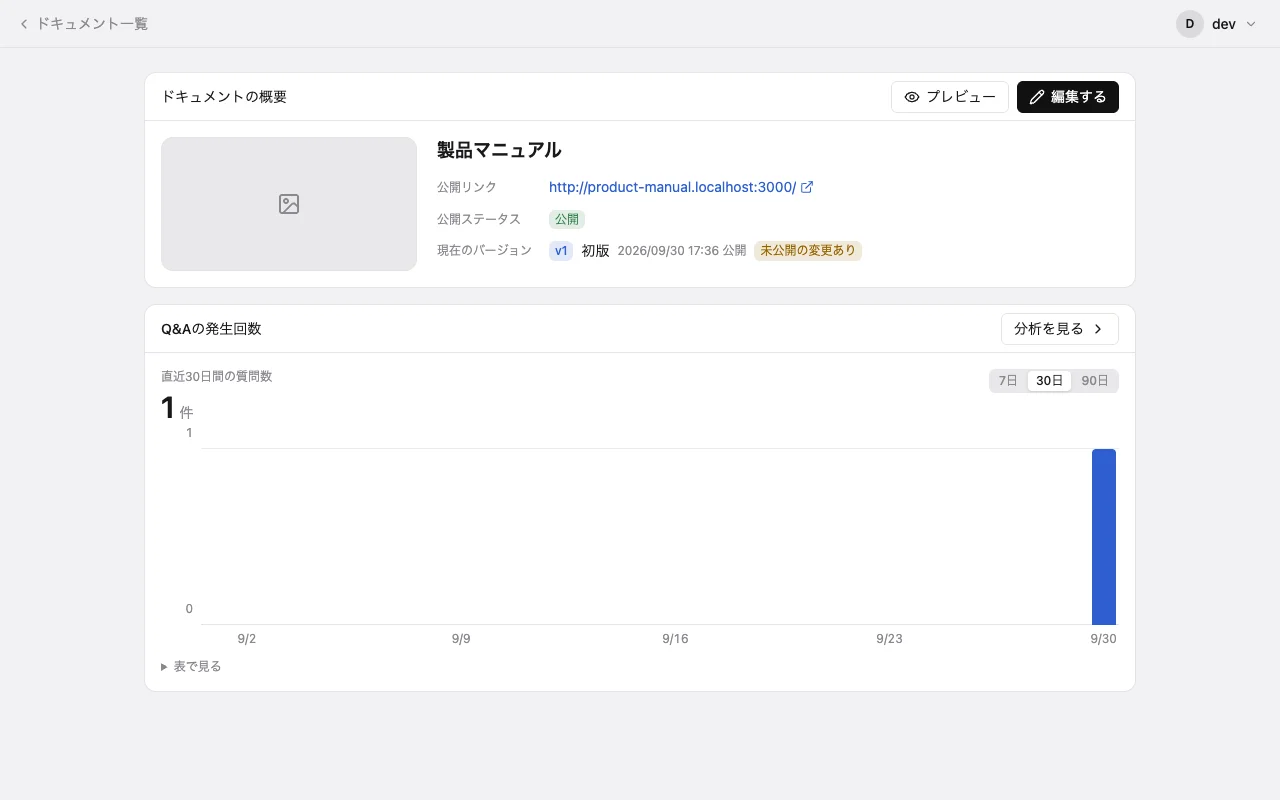Click the 公開 status badge
This screenshot has width=1280, height=800.
567,219
